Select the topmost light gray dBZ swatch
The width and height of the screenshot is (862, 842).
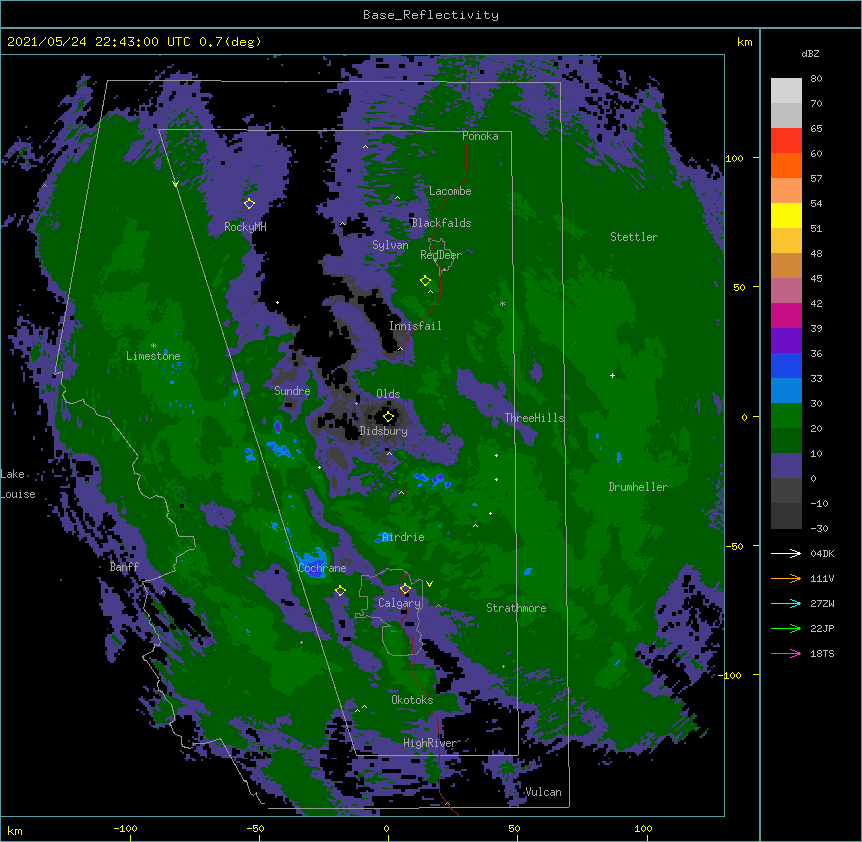coord(786,91)
